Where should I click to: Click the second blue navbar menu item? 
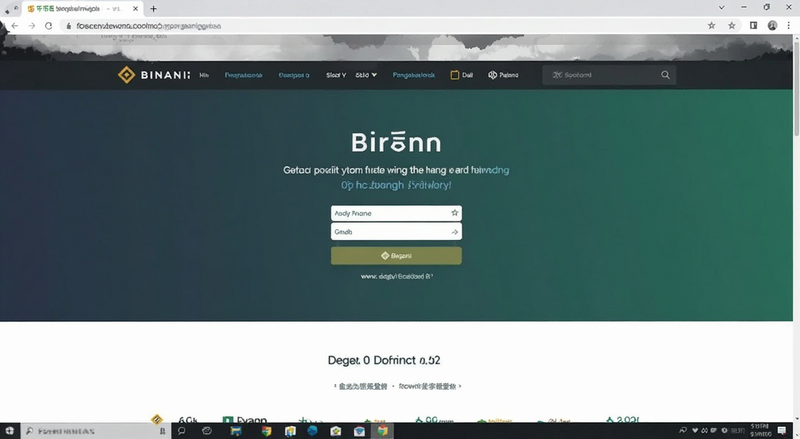click(x=294, y=75)
